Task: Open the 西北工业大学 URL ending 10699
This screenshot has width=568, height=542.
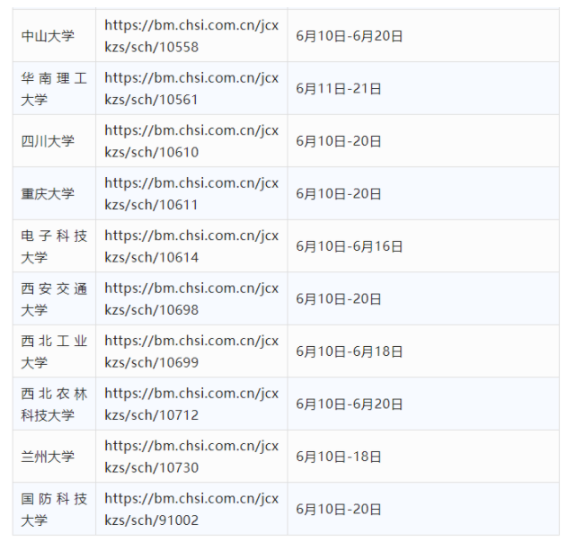Action: click(x=191, y=351)
